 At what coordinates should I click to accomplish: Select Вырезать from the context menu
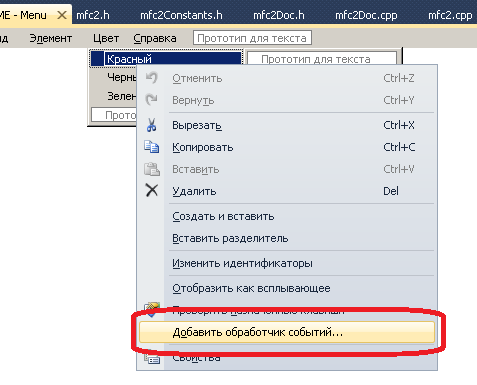click(x=287, y=125)
